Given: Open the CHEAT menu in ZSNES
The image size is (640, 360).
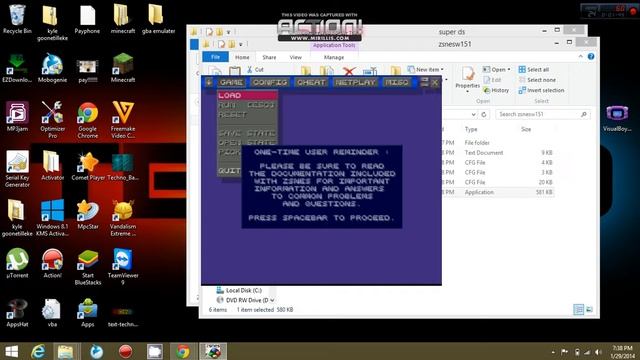Looking at the screenshot, I should [311, 82].
